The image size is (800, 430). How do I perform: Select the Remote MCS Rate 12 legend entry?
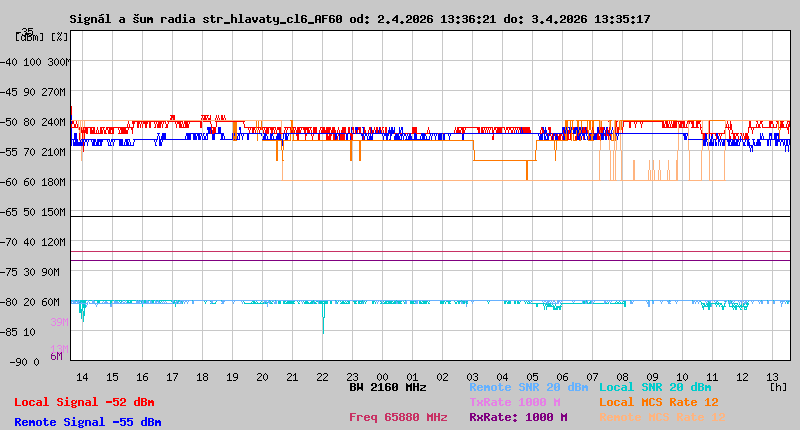click(662, 417)
